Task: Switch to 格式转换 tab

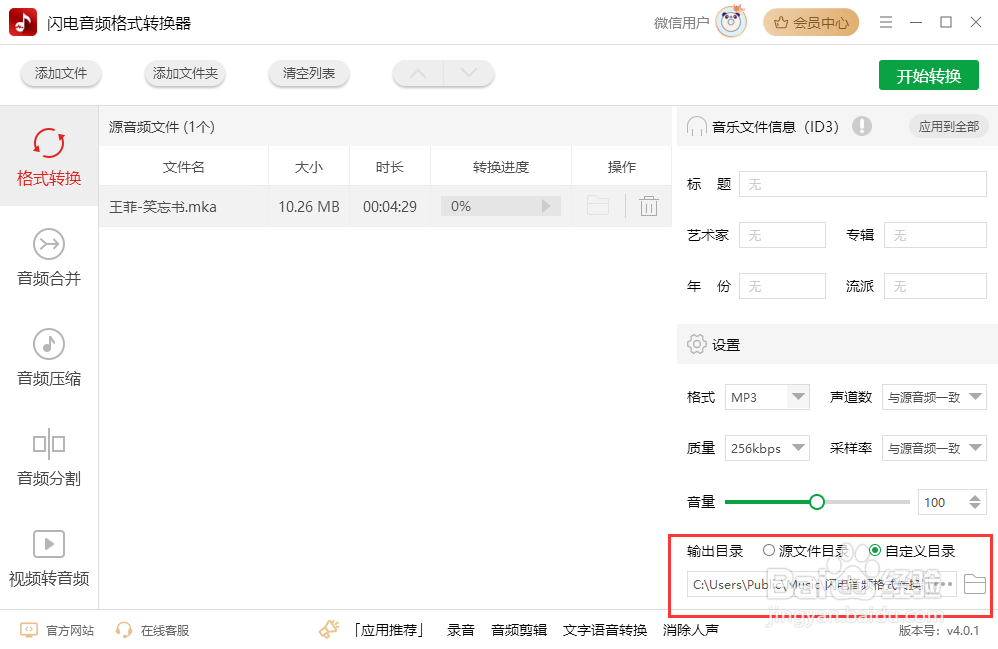Action: click(x=49, y=157)
